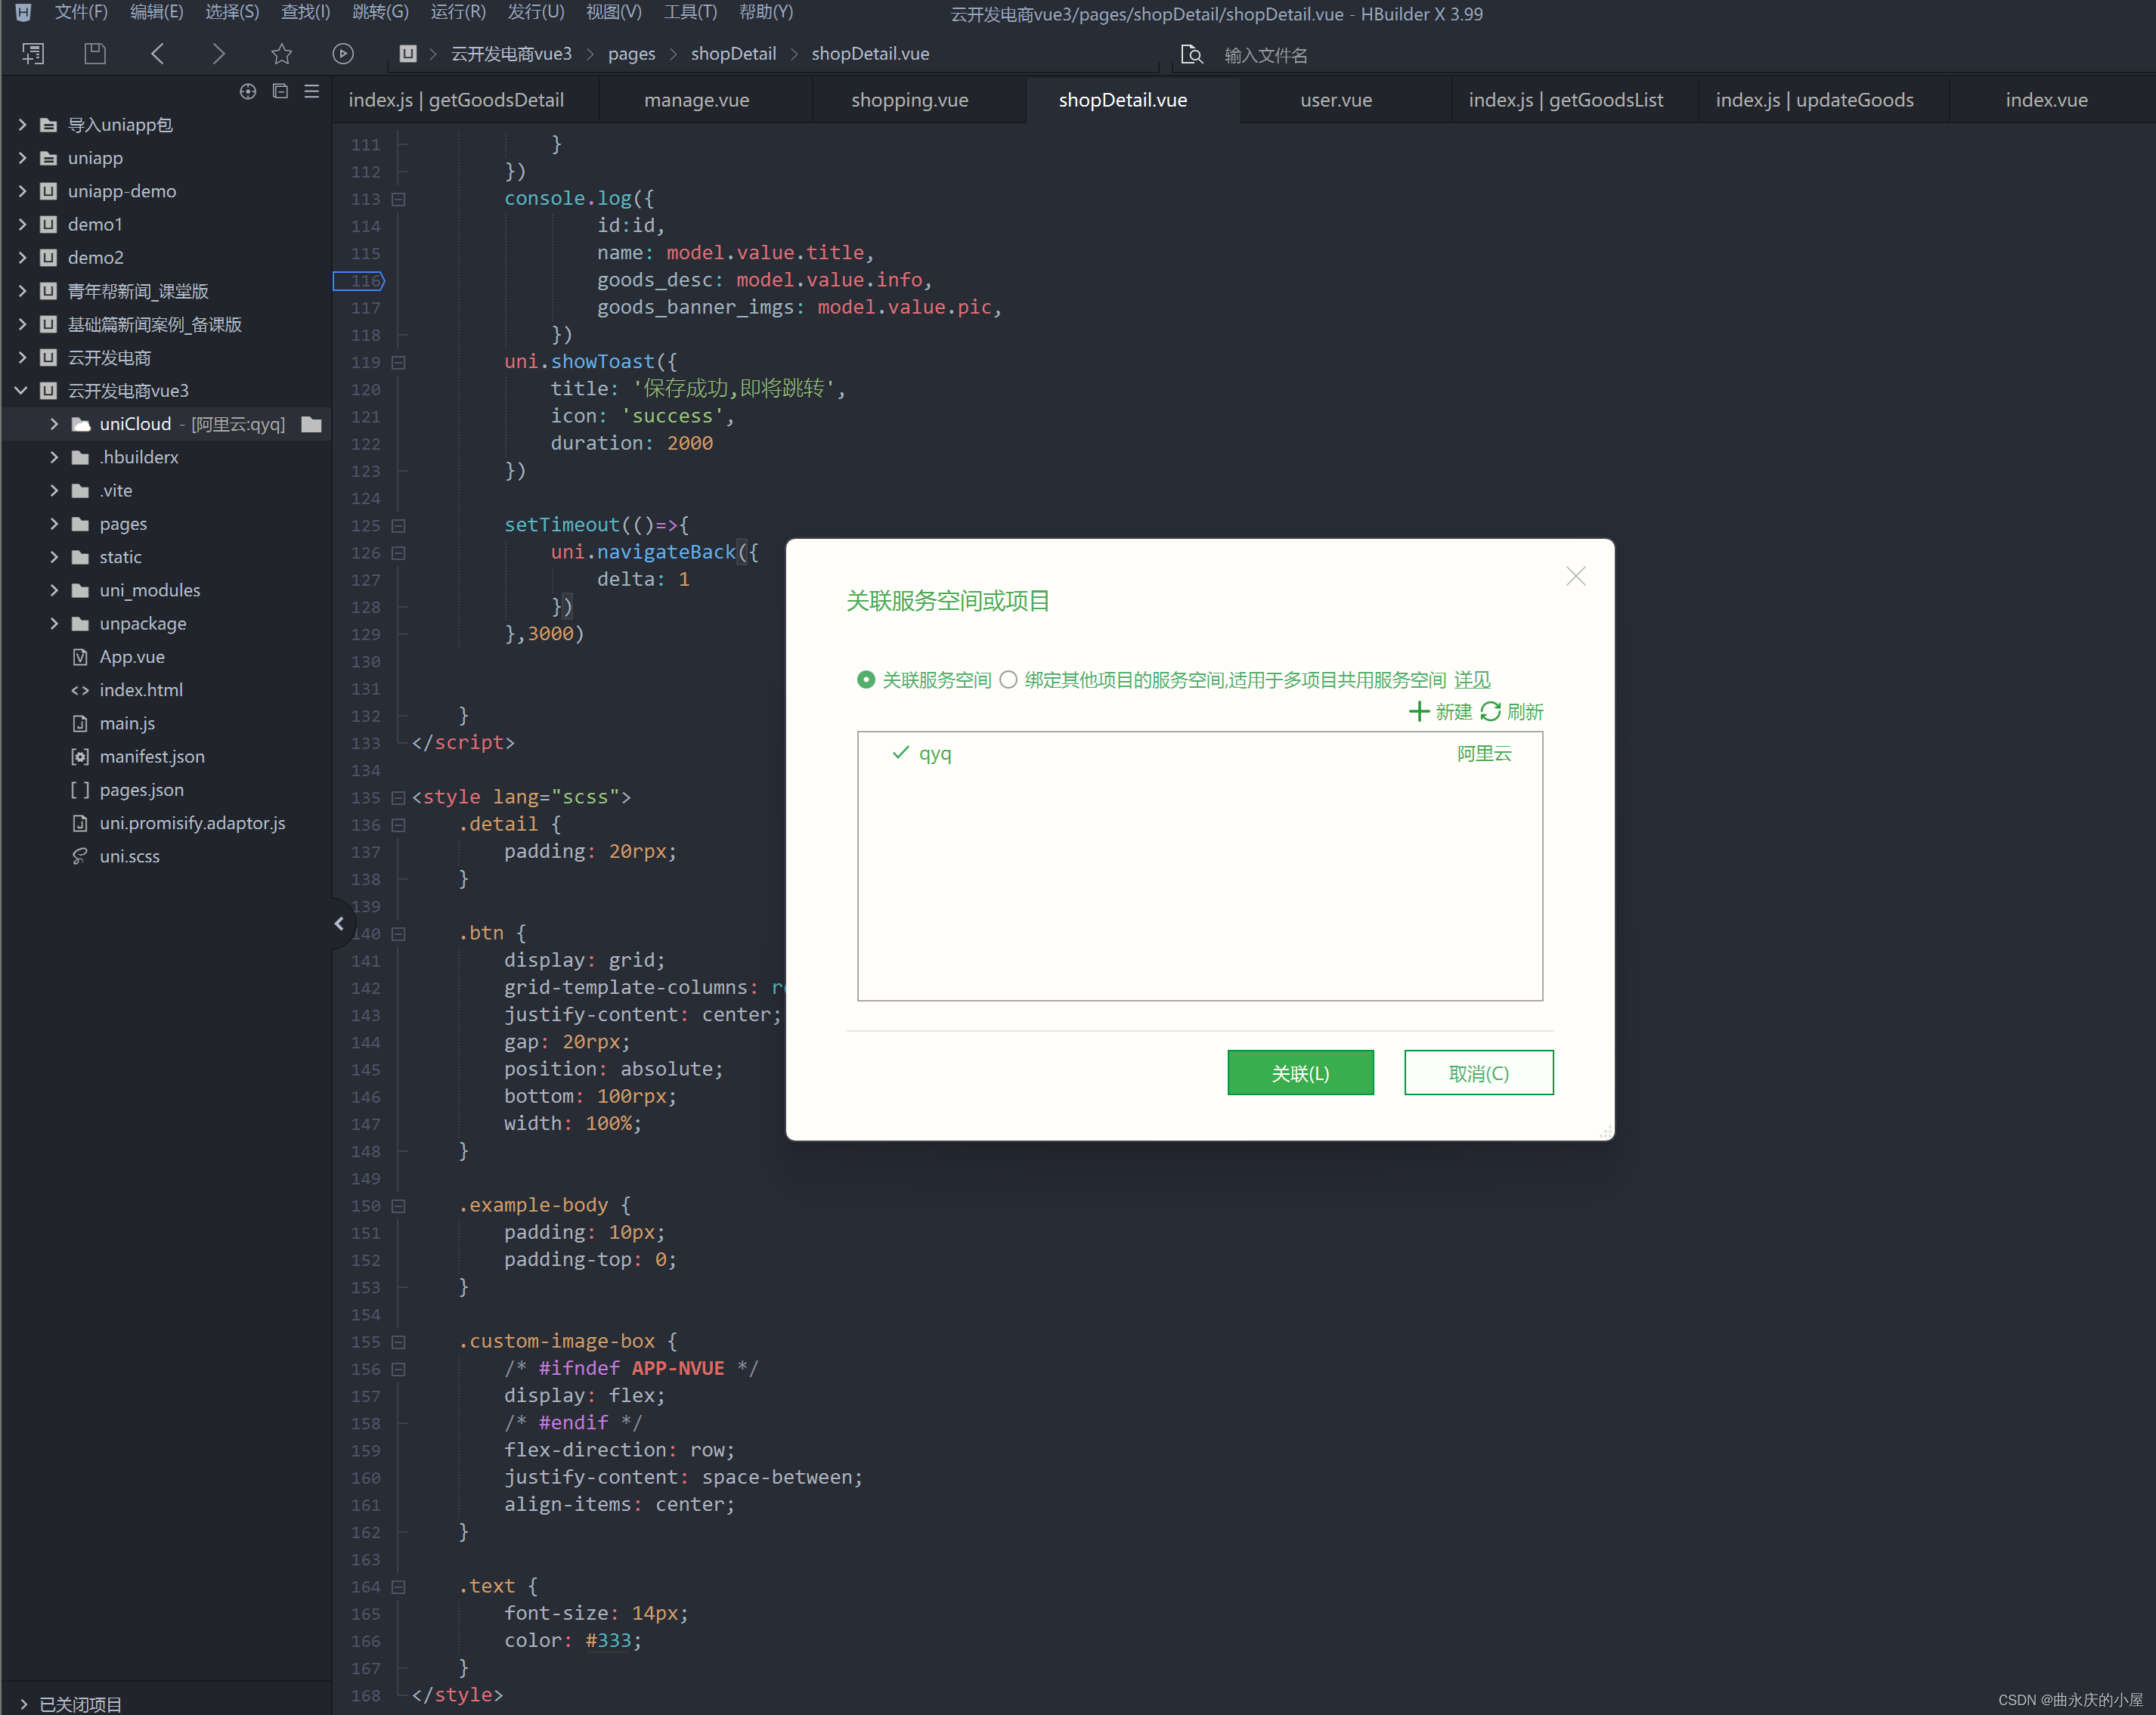Open the manifest.json file

[x=152, y=756]
